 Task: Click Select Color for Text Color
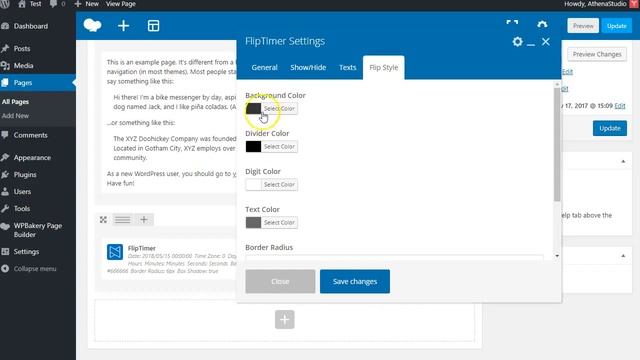279,222
